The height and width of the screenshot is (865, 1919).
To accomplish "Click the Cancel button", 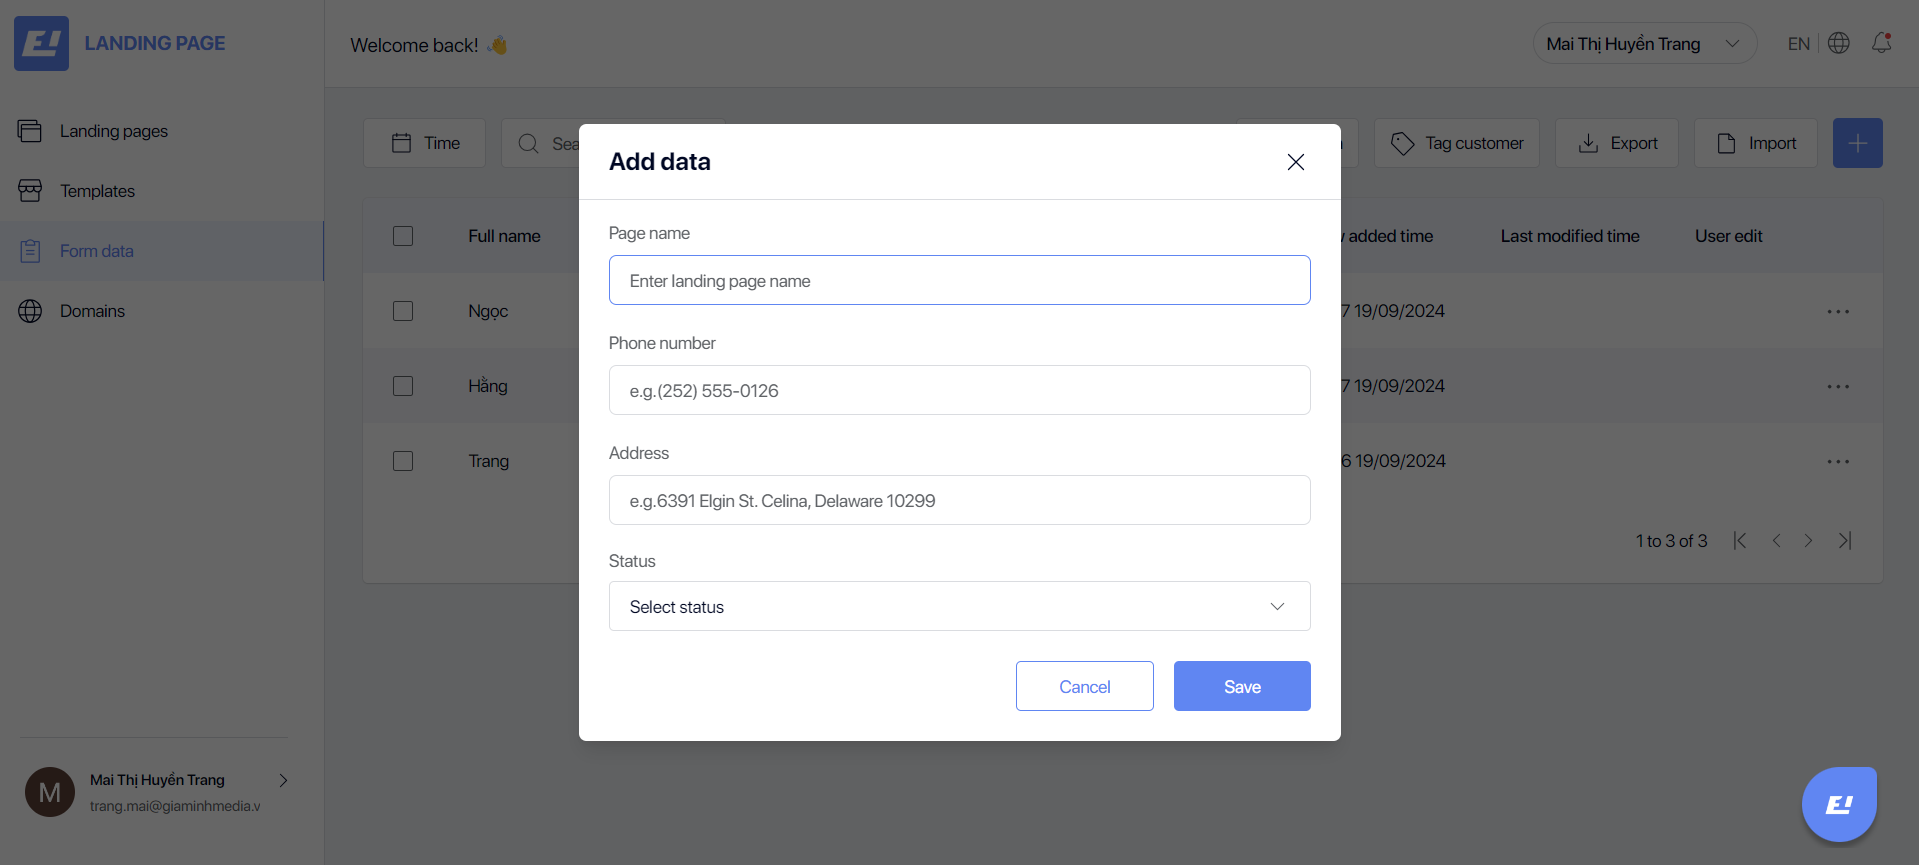I will (1084, 686).
